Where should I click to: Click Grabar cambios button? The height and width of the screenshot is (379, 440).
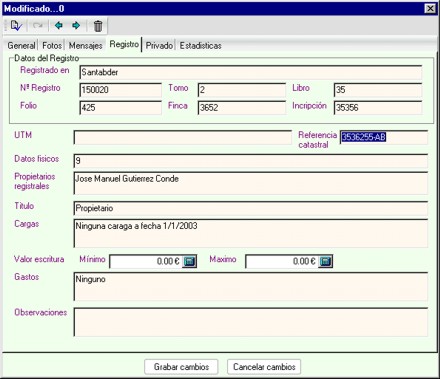coord(181,367)
